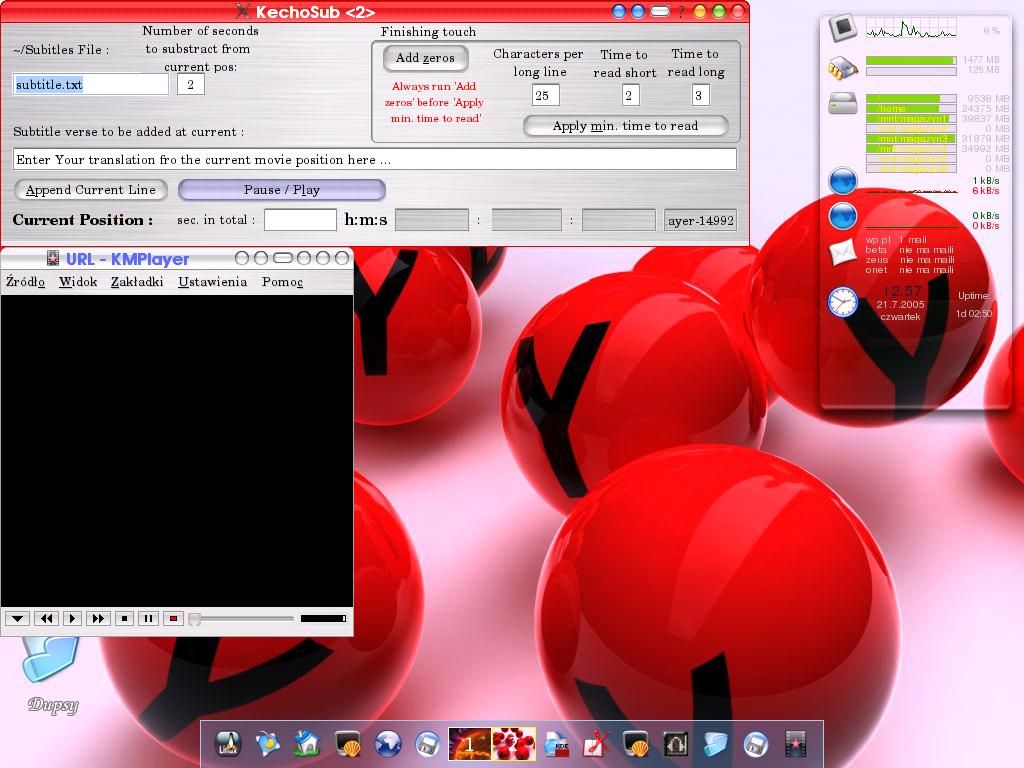
Task: Click the translation verse text field
Action: 375,159
